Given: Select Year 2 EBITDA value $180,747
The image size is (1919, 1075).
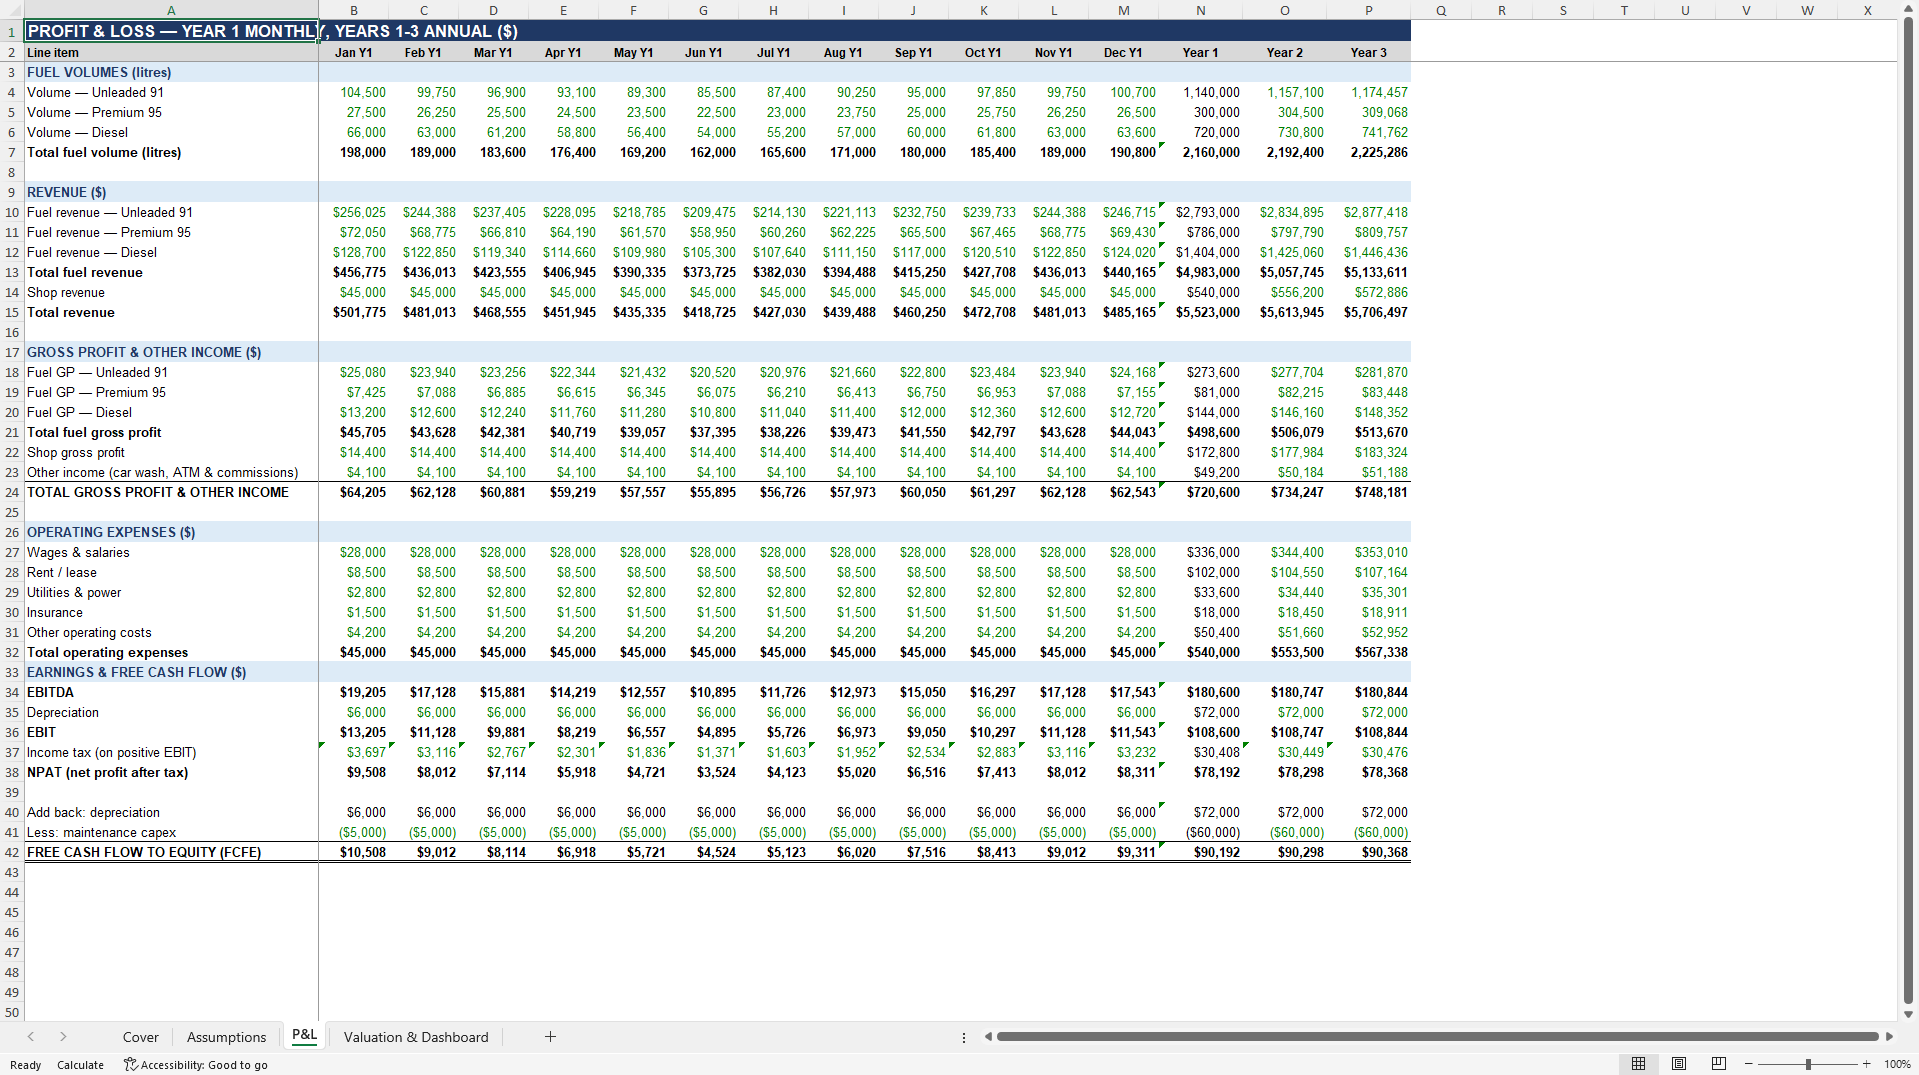Looking at the screenshot, I should [1285, 692].
